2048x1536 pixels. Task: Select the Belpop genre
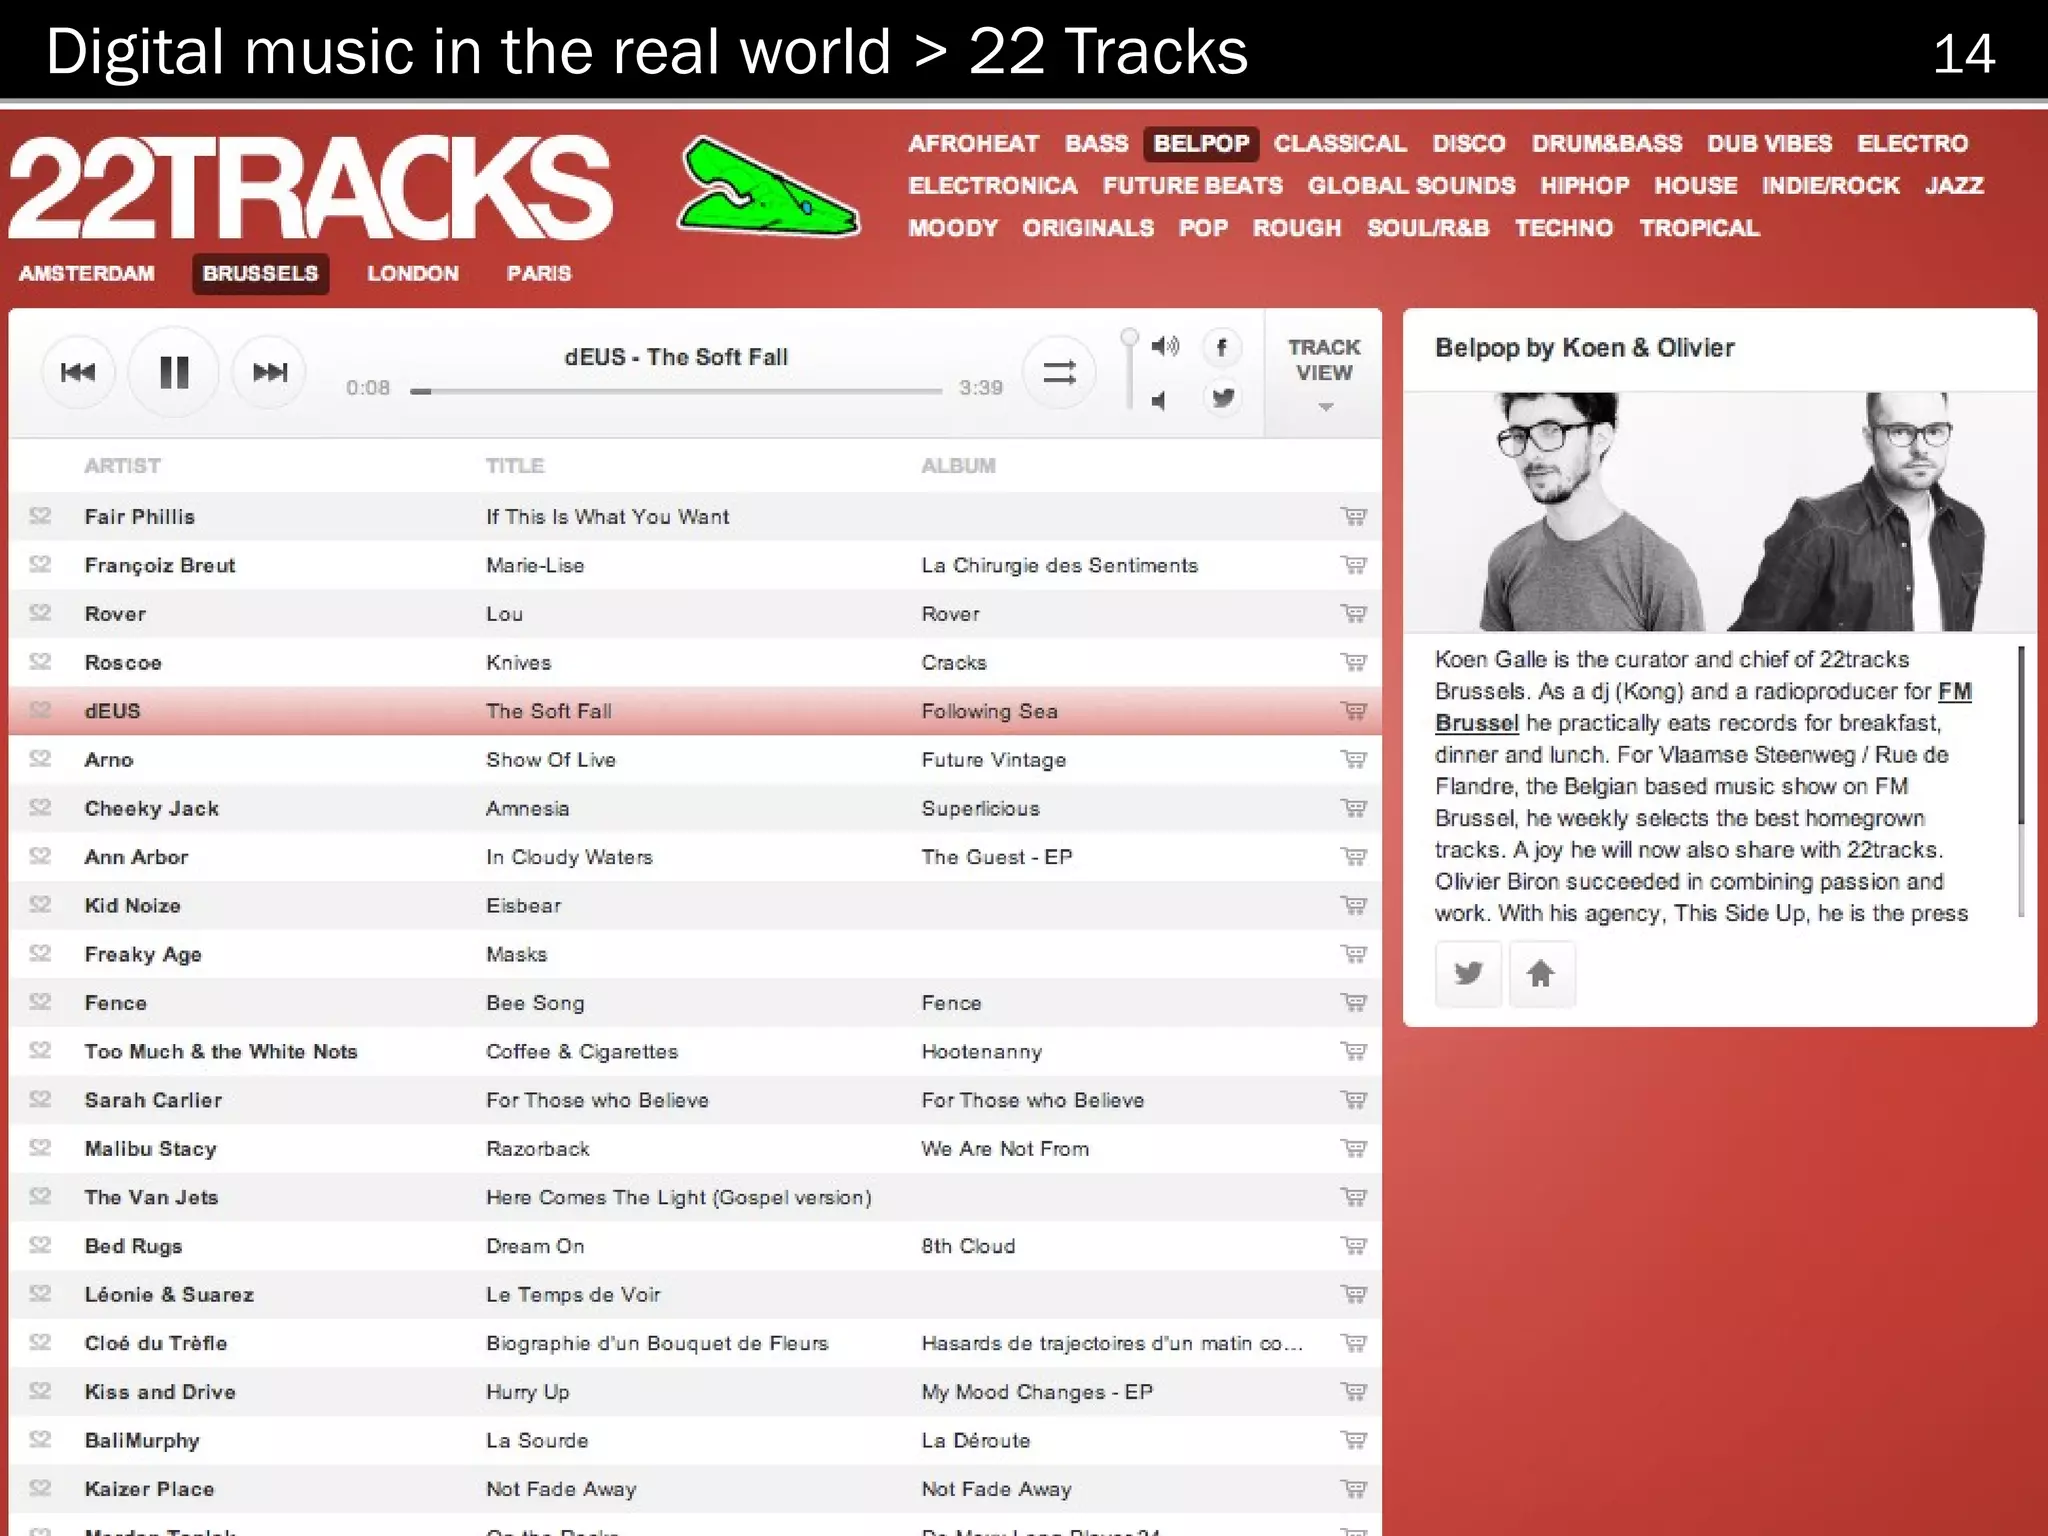tap(1201, 143)
